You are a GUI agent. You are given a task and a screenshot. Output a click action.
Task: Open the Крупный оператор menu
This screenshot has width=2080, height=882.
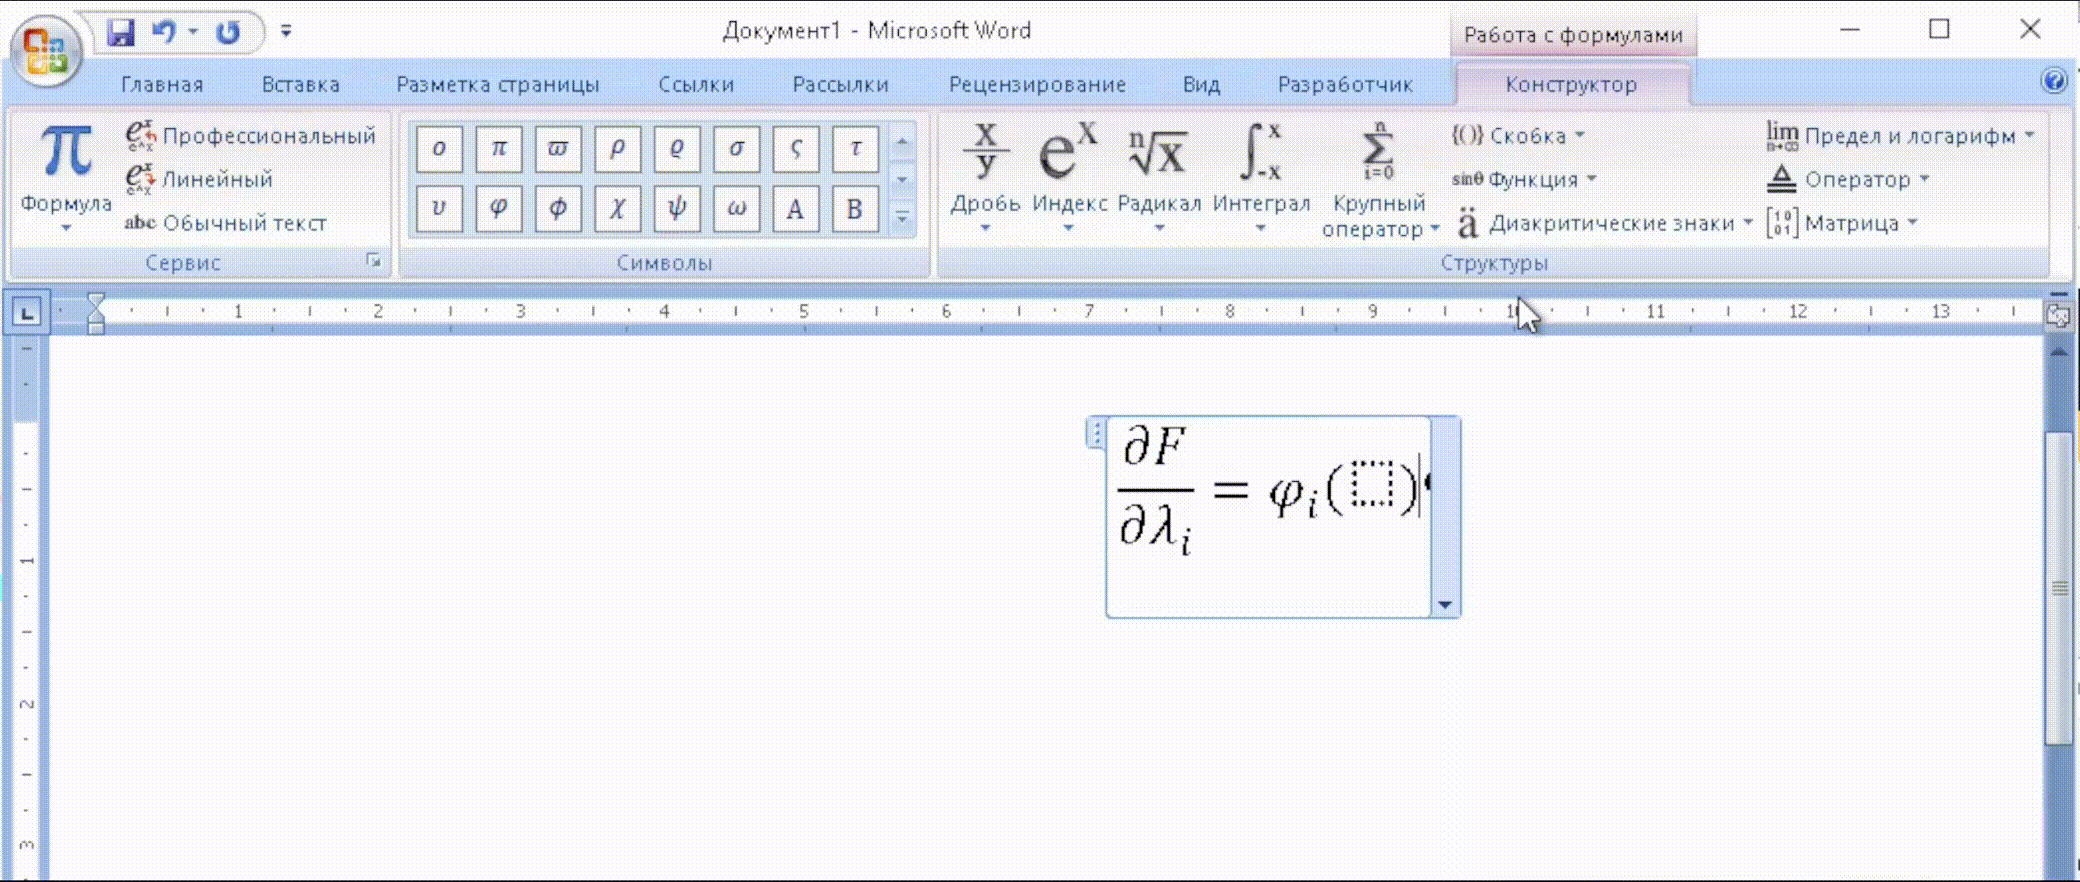click(1379, 180)
